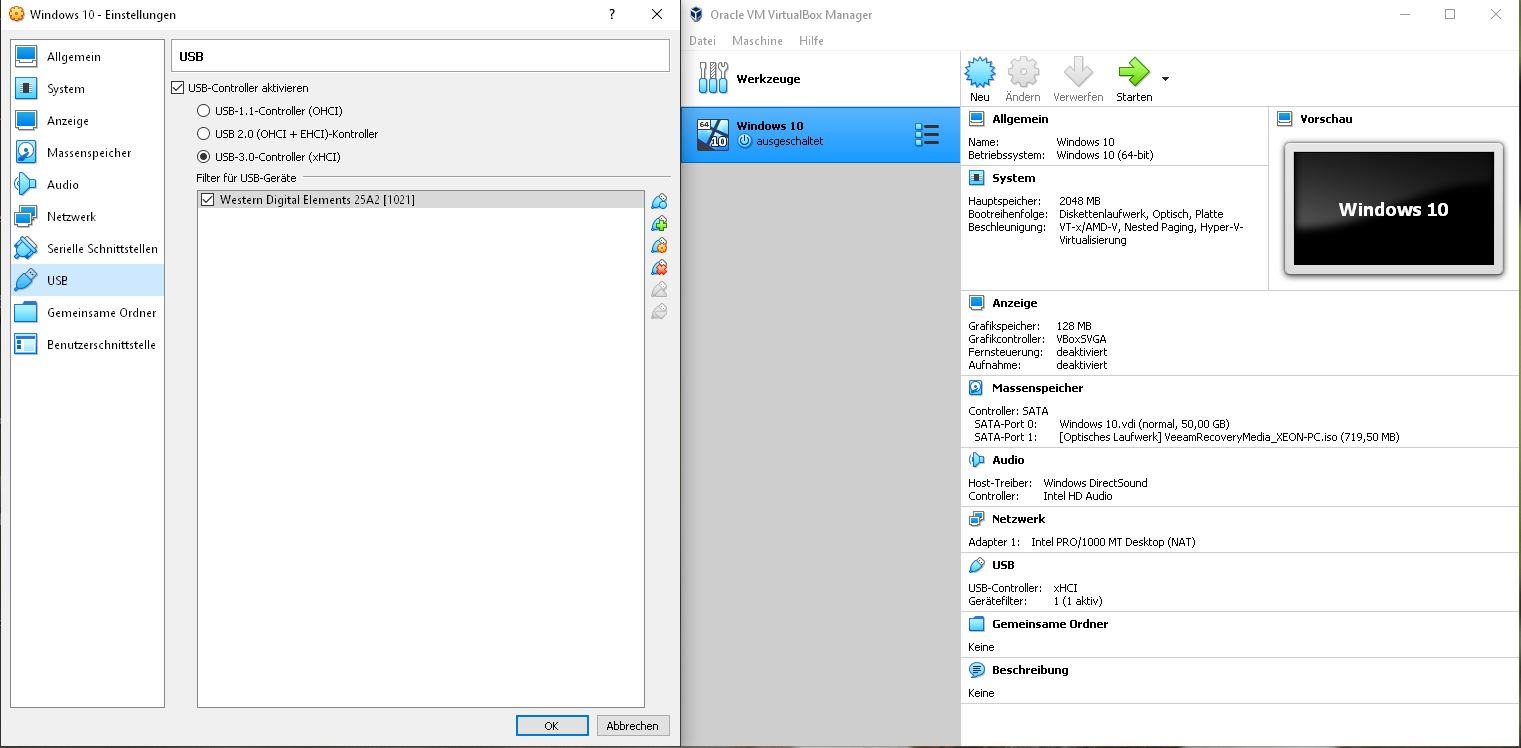The height and width of the screenshot is (748, 1521).
Task: Move USB filter down icon
Action: (659, 311)
